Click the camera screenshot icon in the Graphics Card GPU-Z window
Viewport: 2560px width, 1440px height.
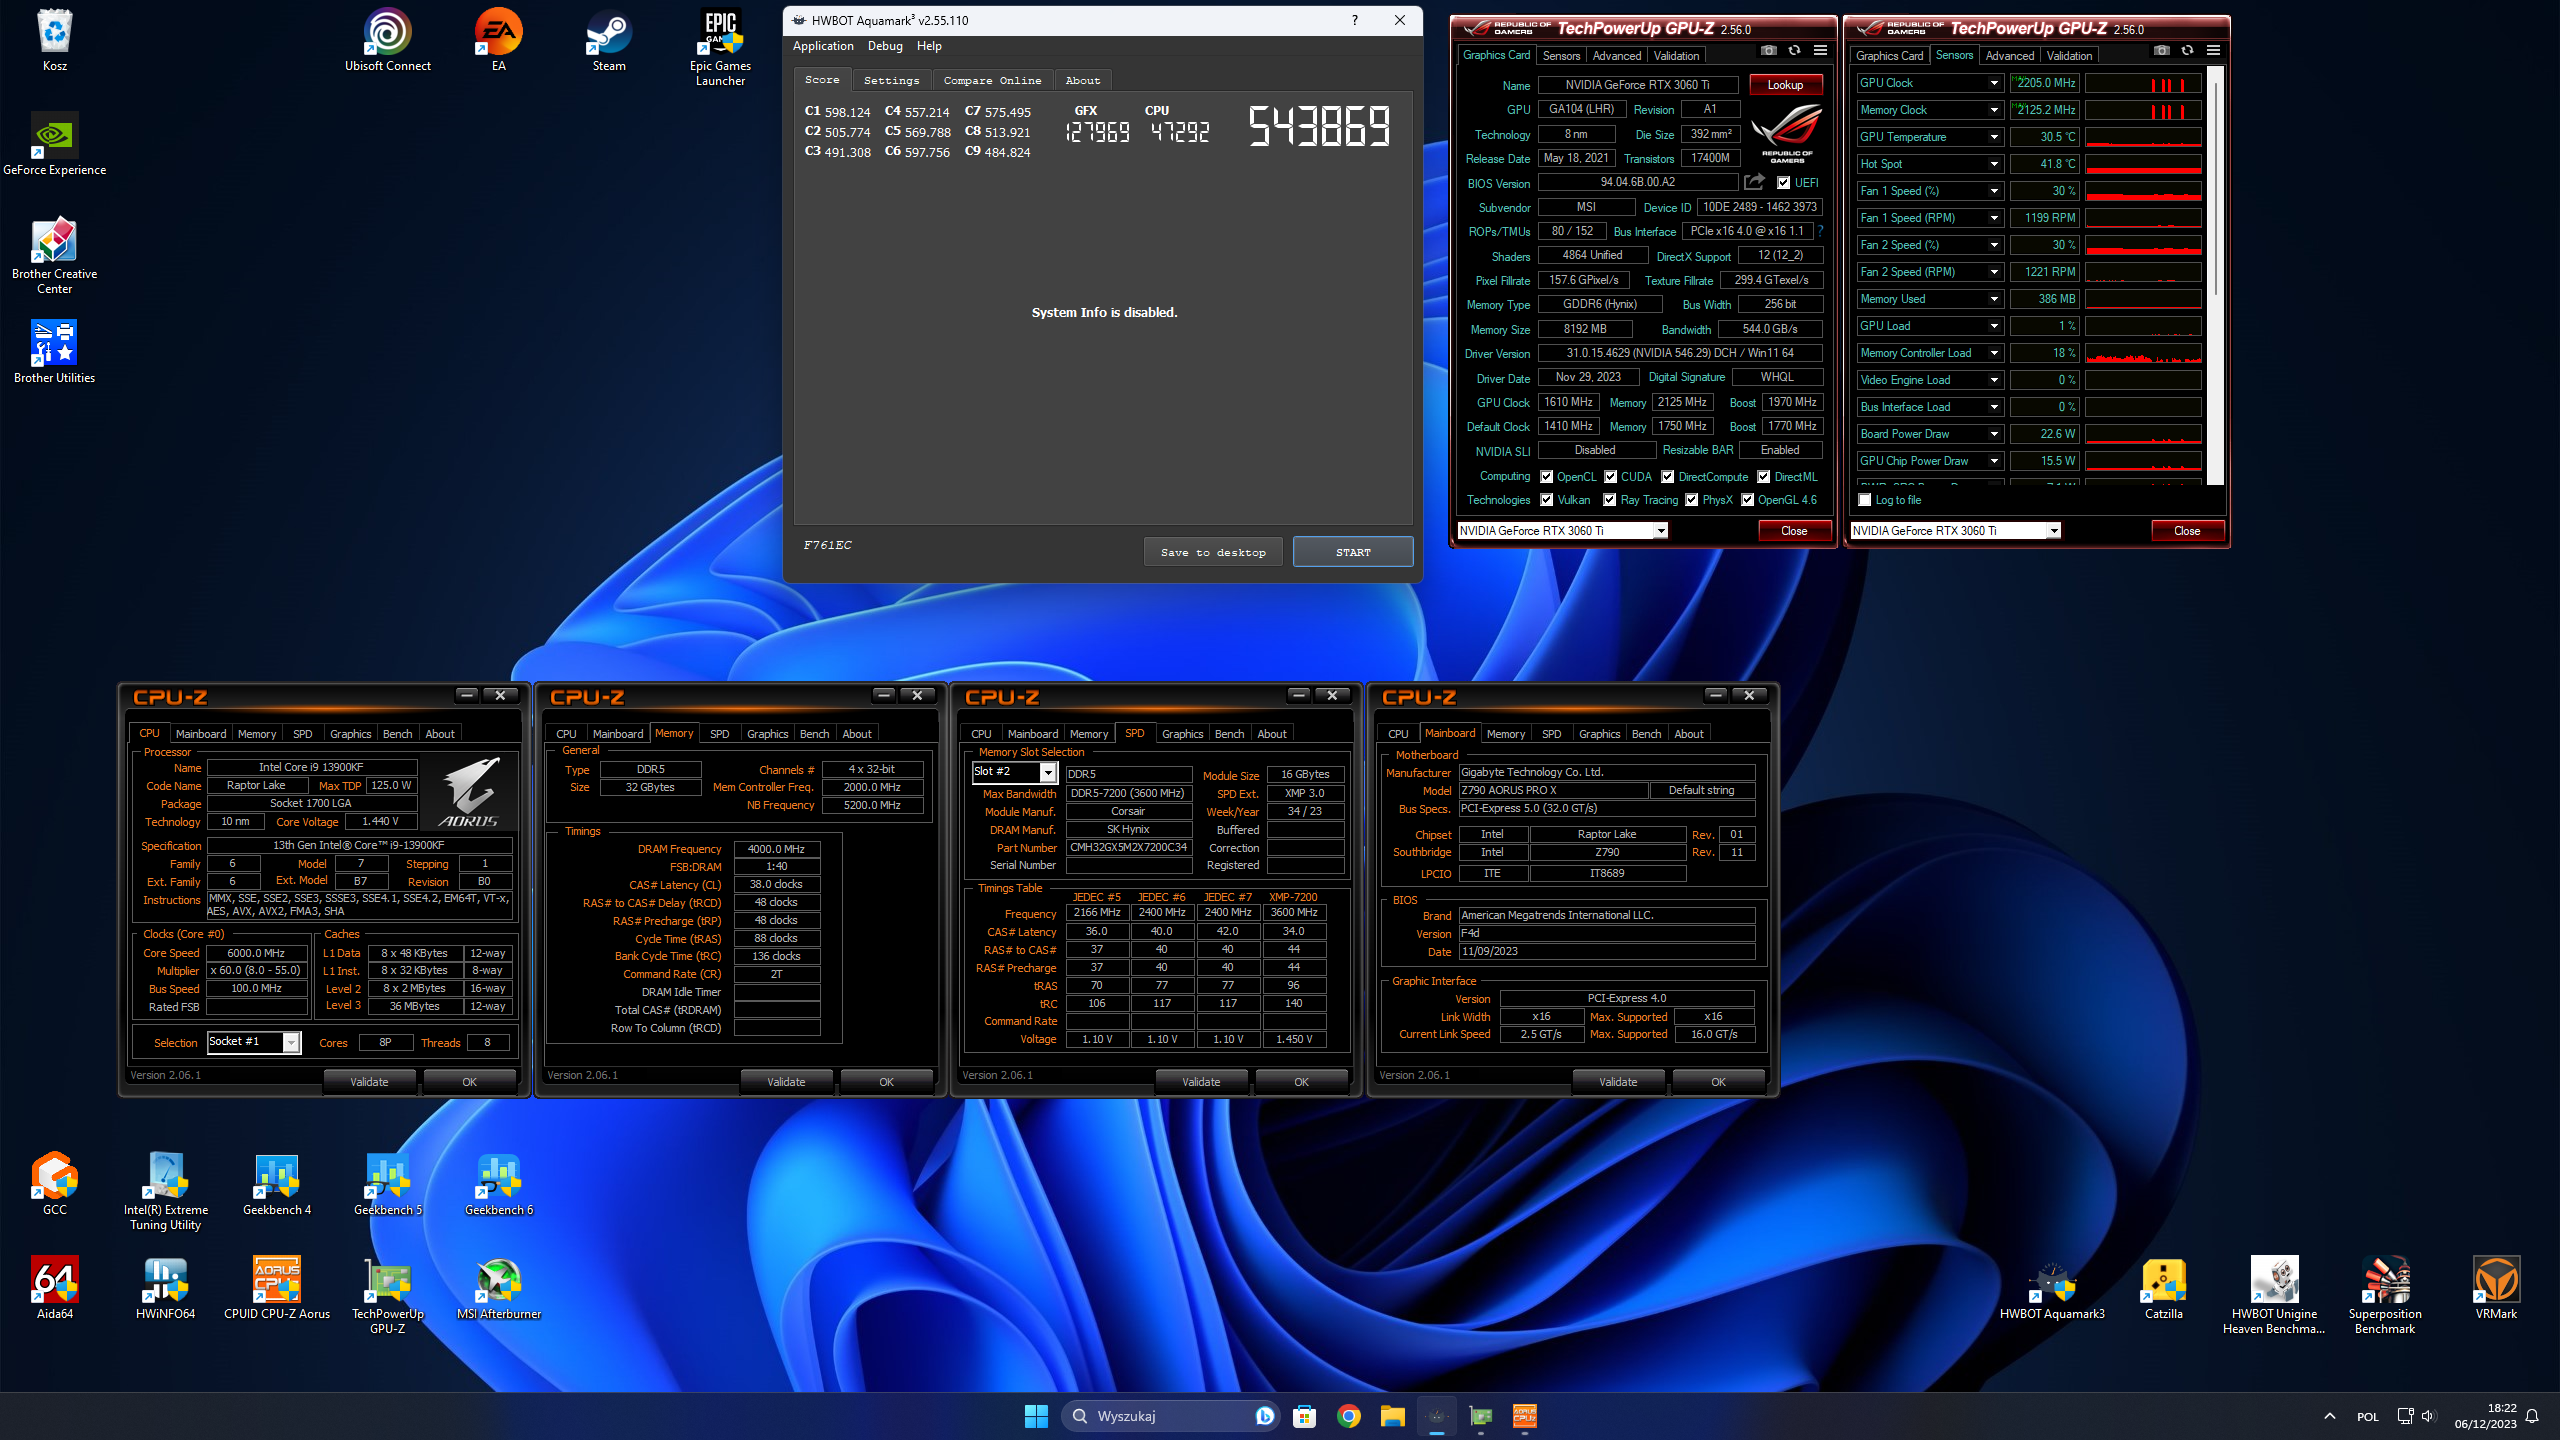point(1769,50)
